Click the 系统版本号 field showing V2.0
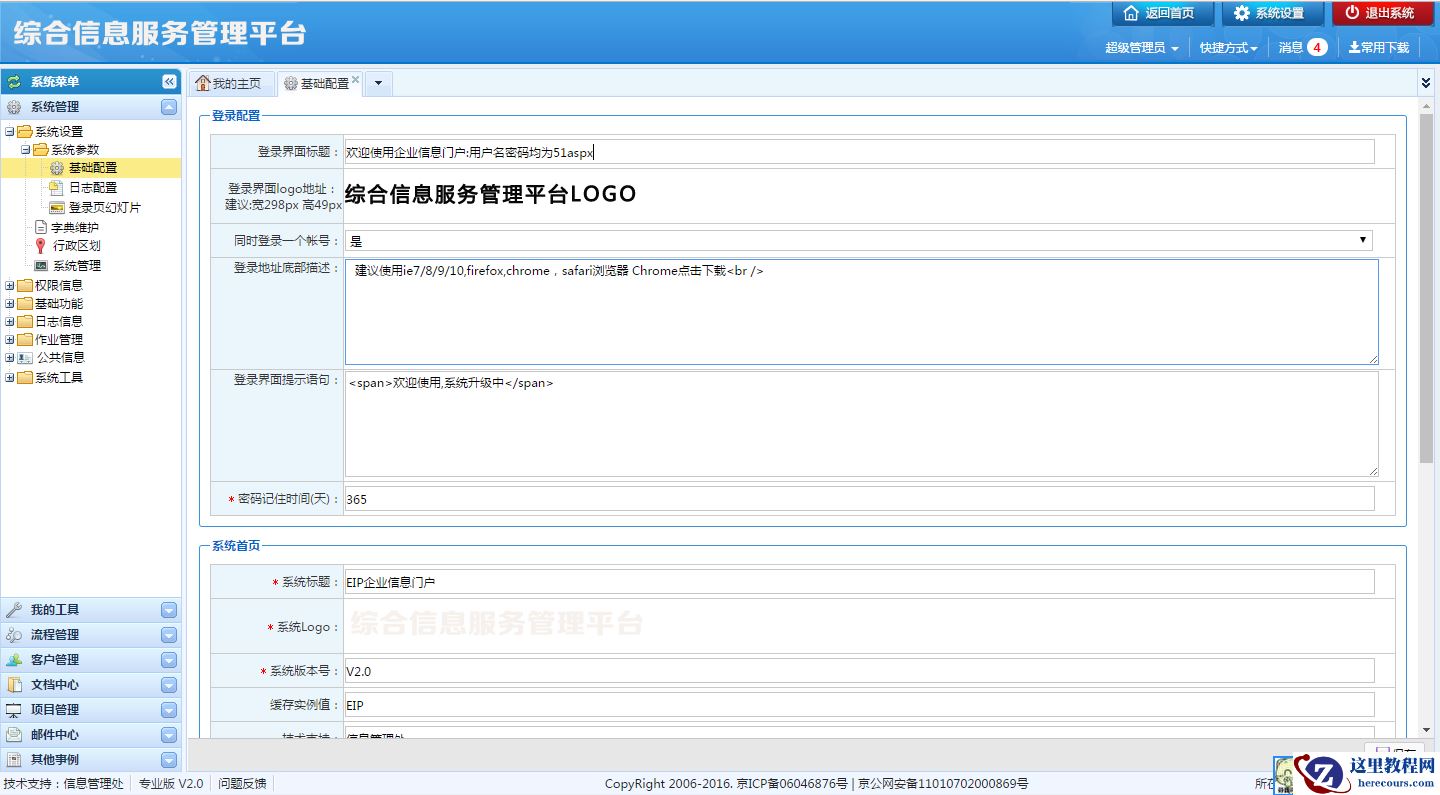The height and width of the screenshot is (795, 1440). tap(859, 671)
